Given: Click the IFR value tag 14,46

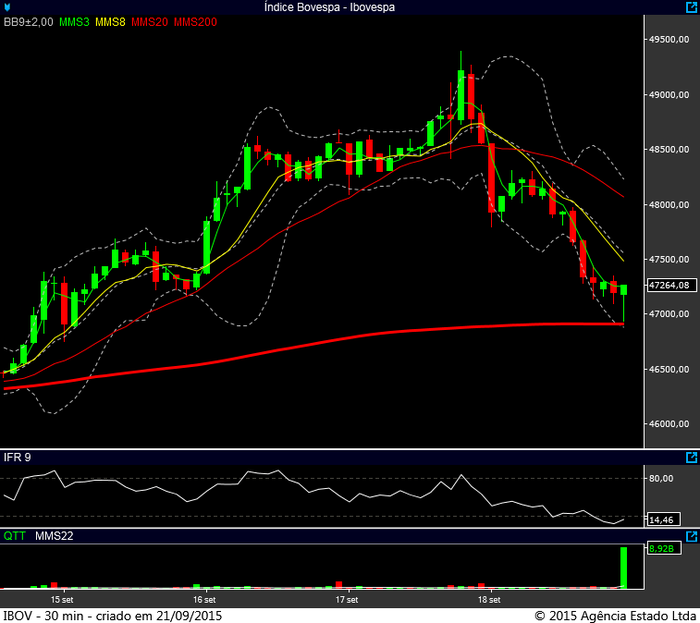Looking at the screenshot, I should click(x=662, y=519).
